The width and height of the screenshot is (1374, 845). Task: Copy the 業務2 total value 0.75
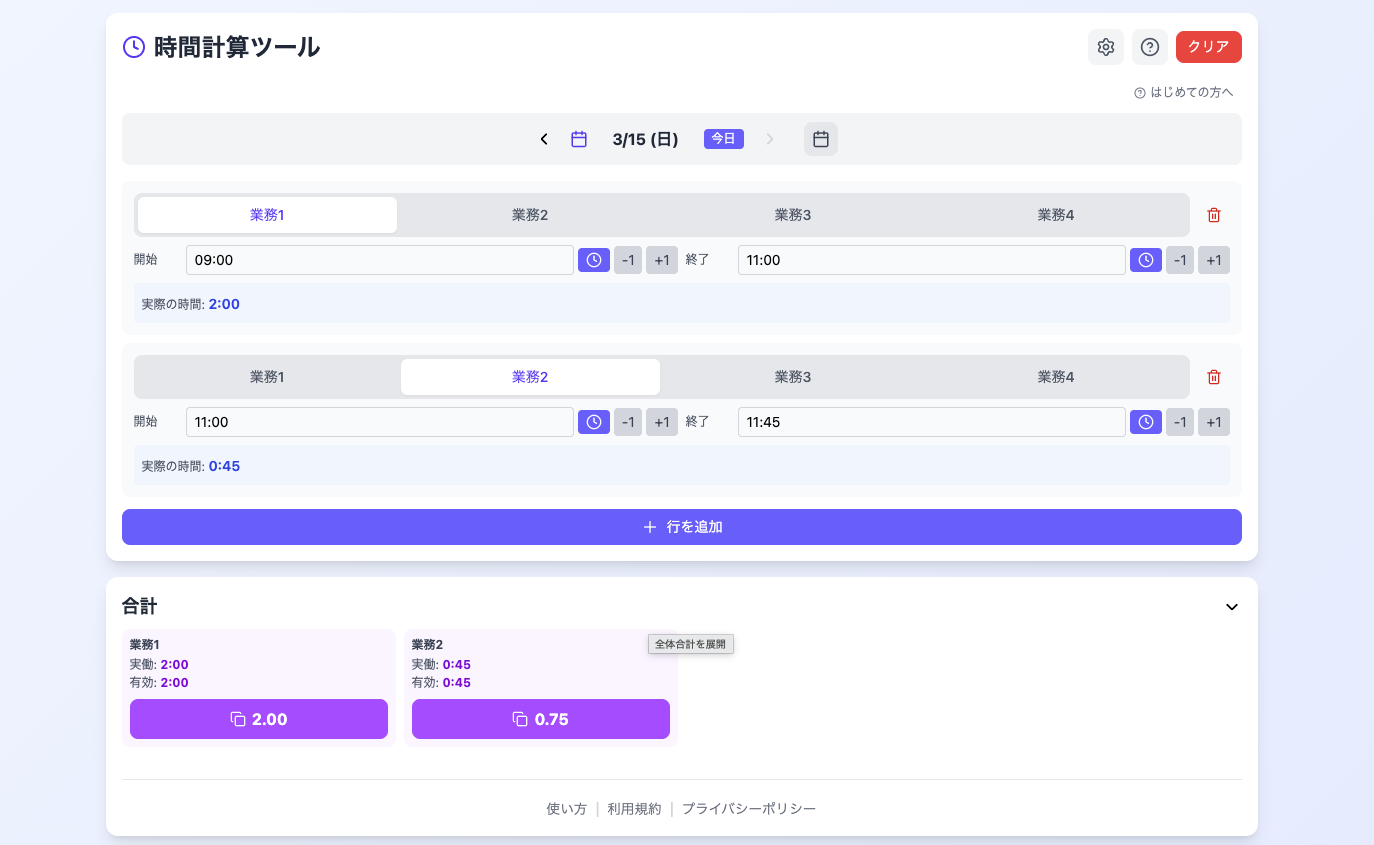[x=540, y=719]
